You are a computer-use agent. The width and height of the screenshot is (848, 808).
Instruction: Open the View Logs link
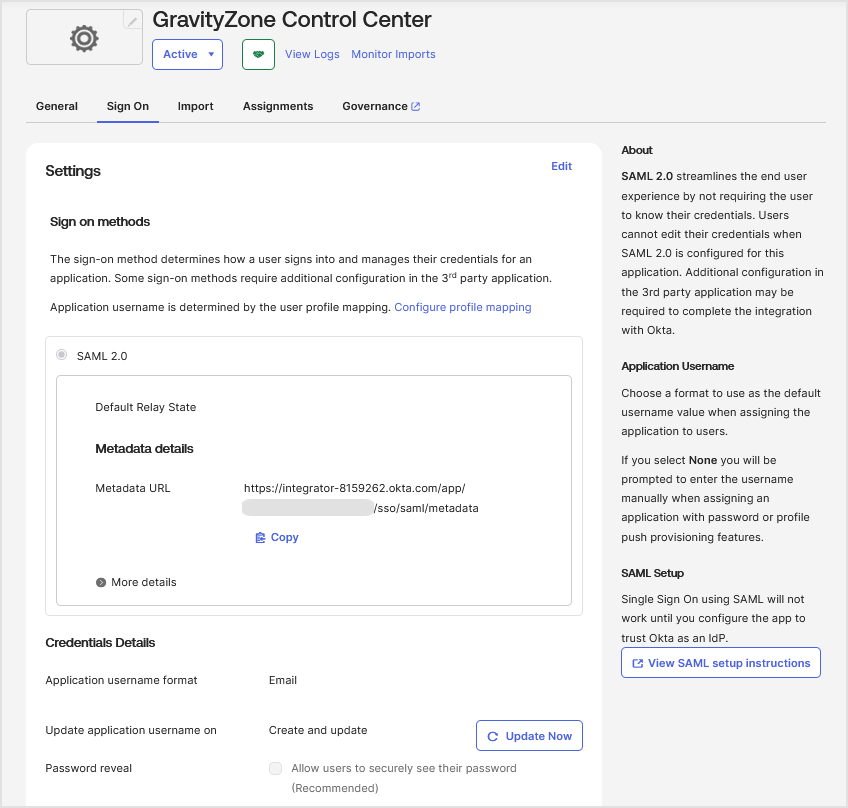click(312, 54)
